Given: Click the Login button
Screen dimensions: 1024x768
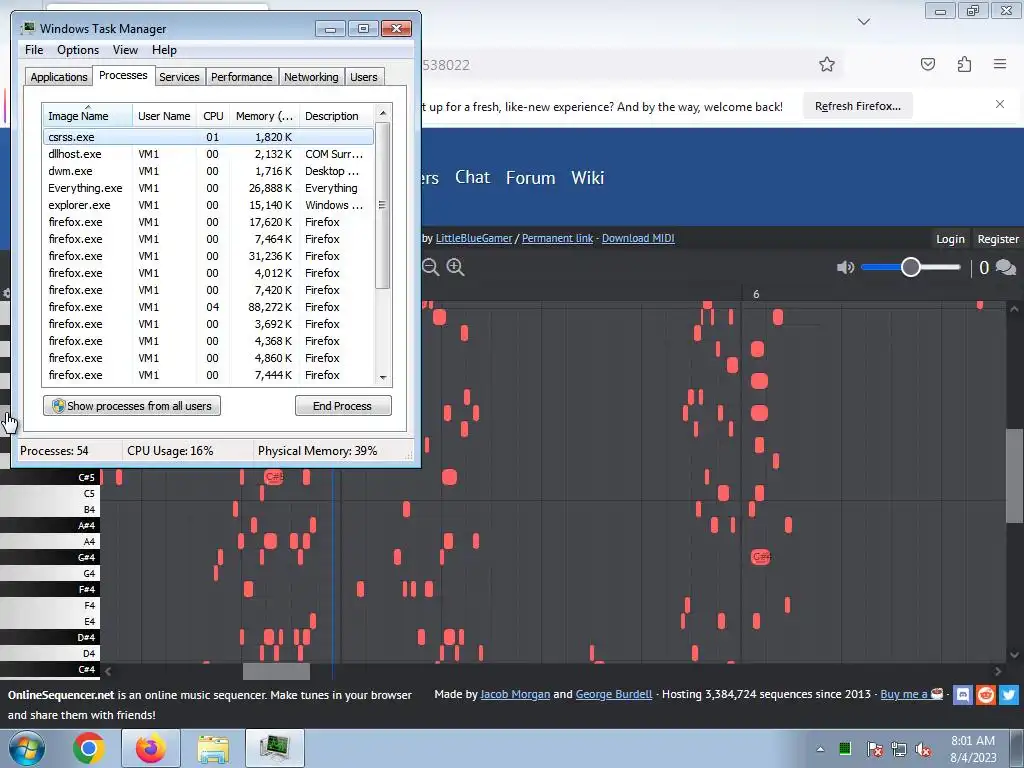Looking at the screenshot, I should [x=950, y=239].
